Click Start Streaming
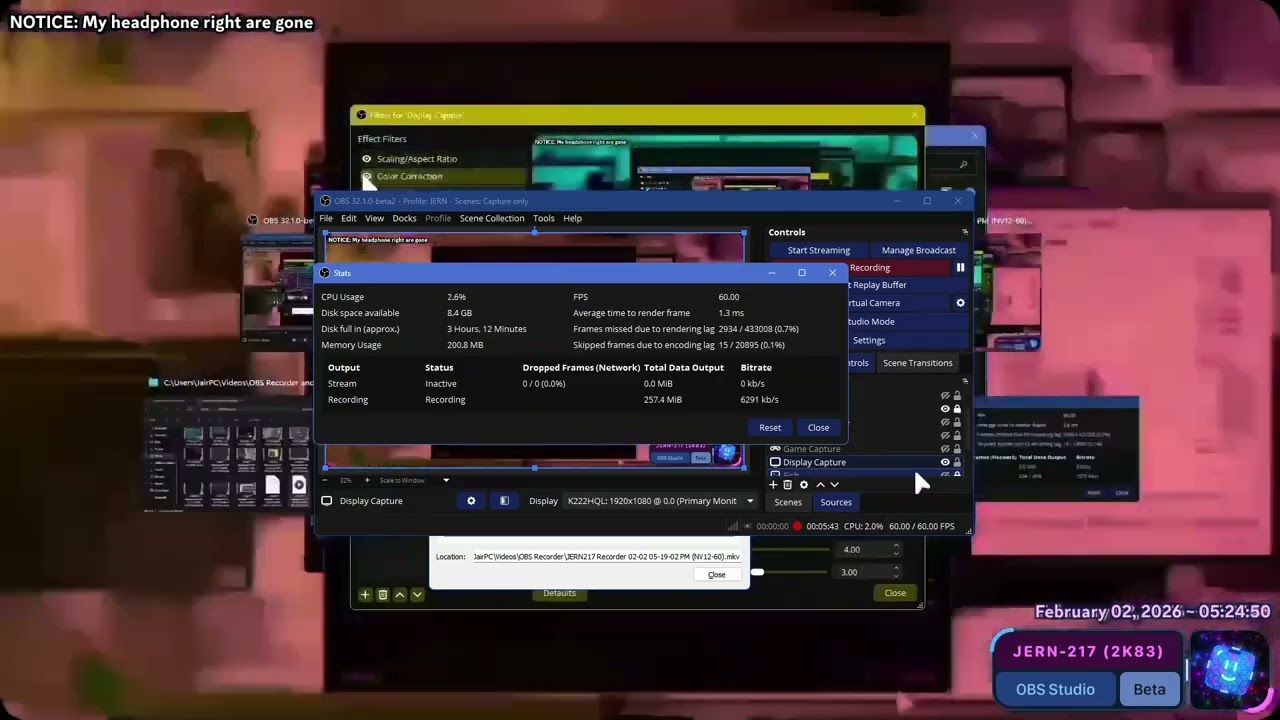Image resolution: width=1280 pixels, height=720 pixels. 818,250
